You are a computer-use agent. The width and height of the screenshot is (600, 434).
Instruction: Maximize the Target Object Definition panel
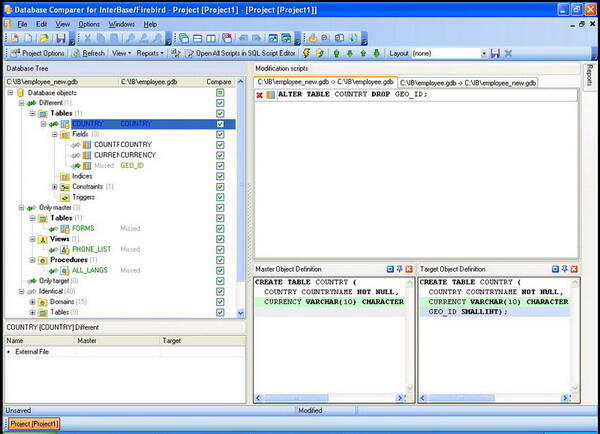tap(555, 269)
